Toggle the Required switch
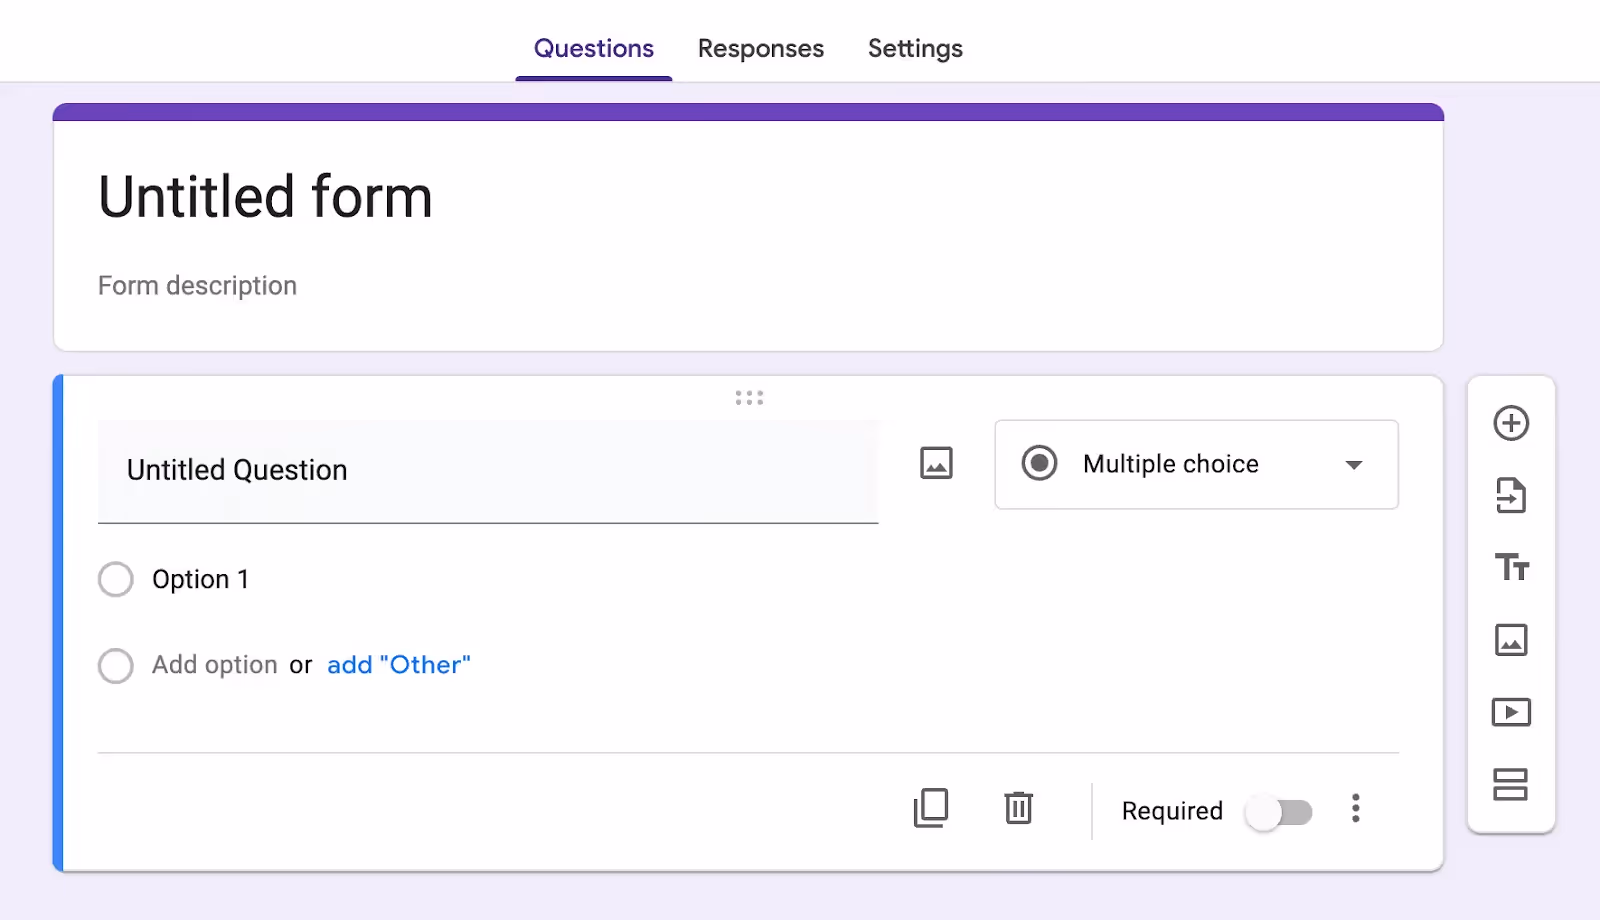 pyautogui.click(x=1279, y=812)
